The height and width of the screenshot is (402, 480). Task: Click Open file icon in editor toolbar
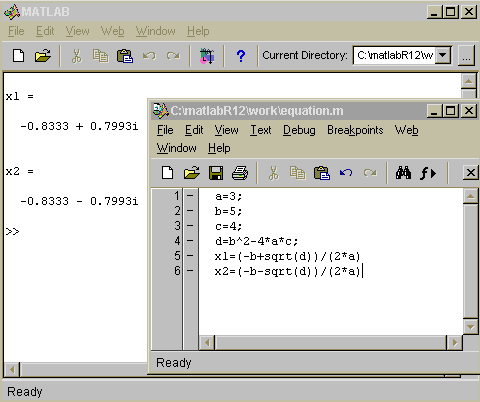[192, 173]
